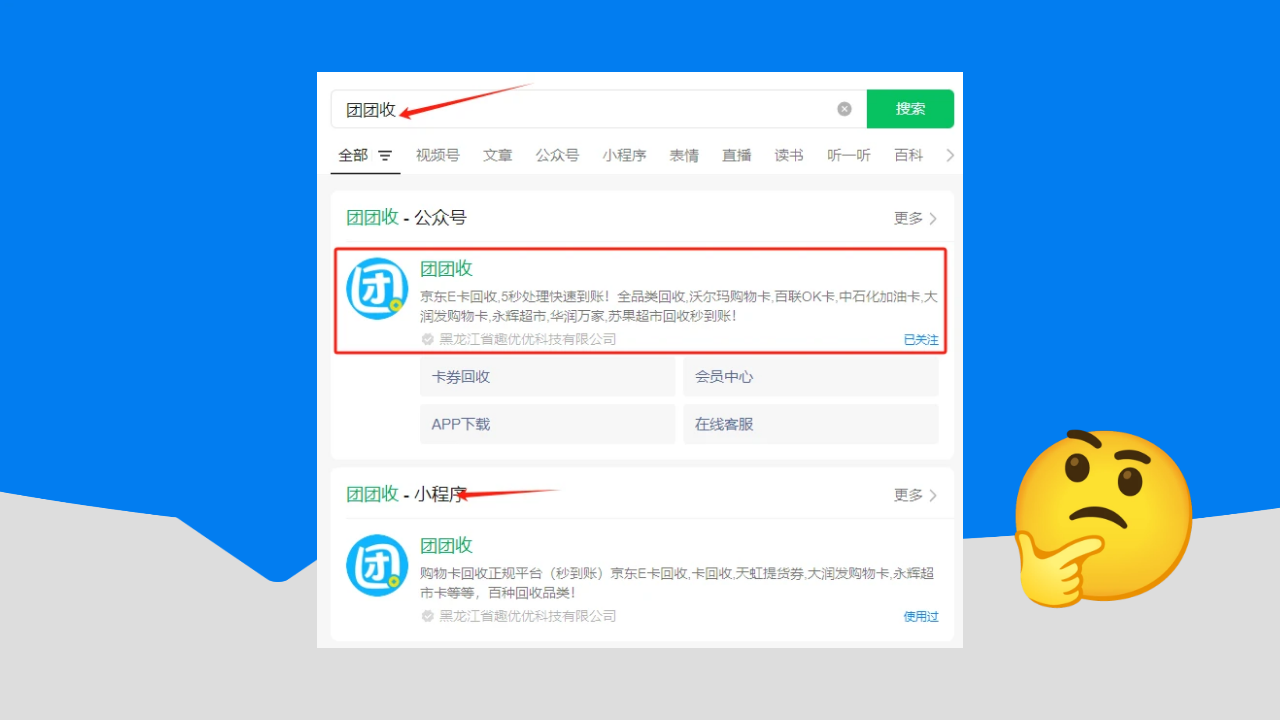Open the 团团收 小程序 title link
This screenshot has width=1280, height=720.
446,546
